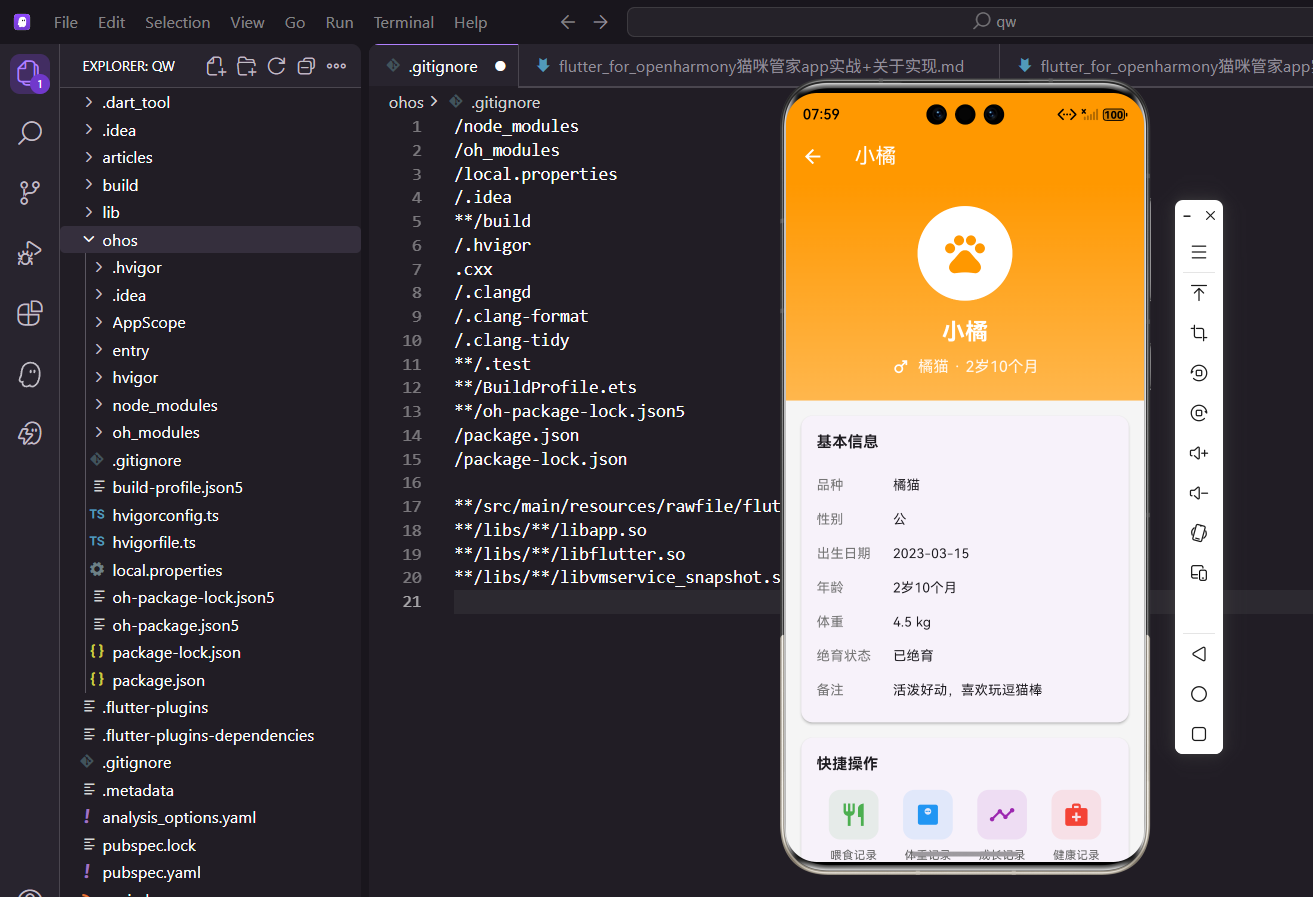
Task: Open the File menu
Action: (66, 22)
